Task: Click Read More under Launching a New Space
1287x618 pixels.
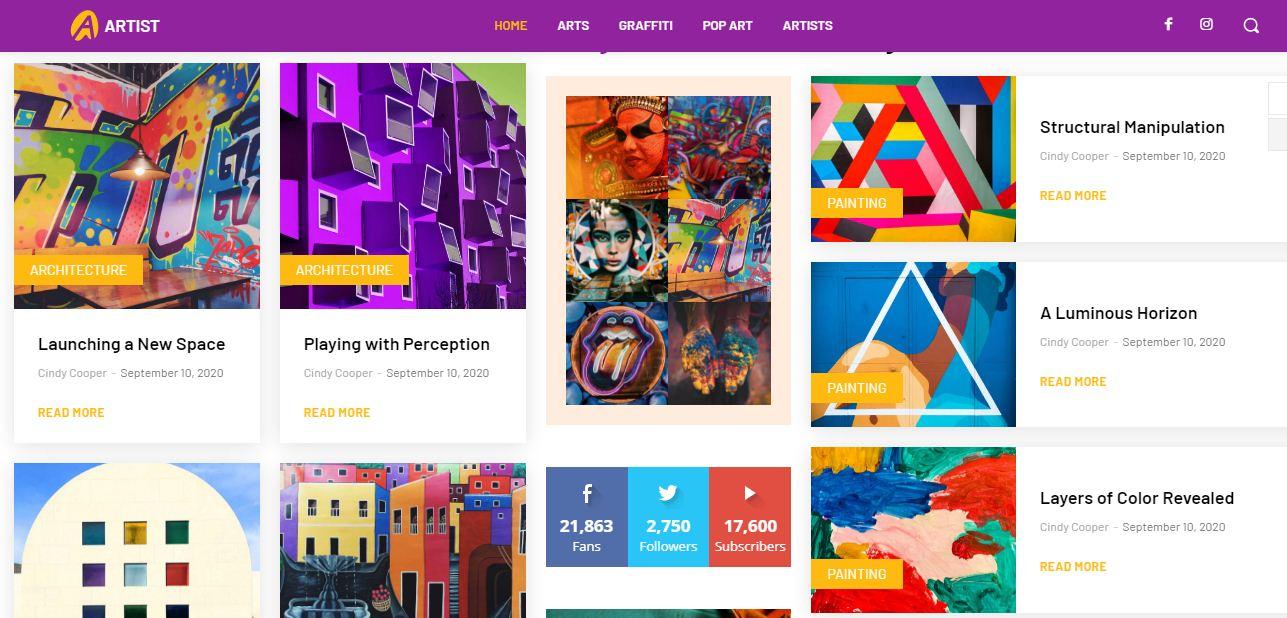Action: click(71, 412)
